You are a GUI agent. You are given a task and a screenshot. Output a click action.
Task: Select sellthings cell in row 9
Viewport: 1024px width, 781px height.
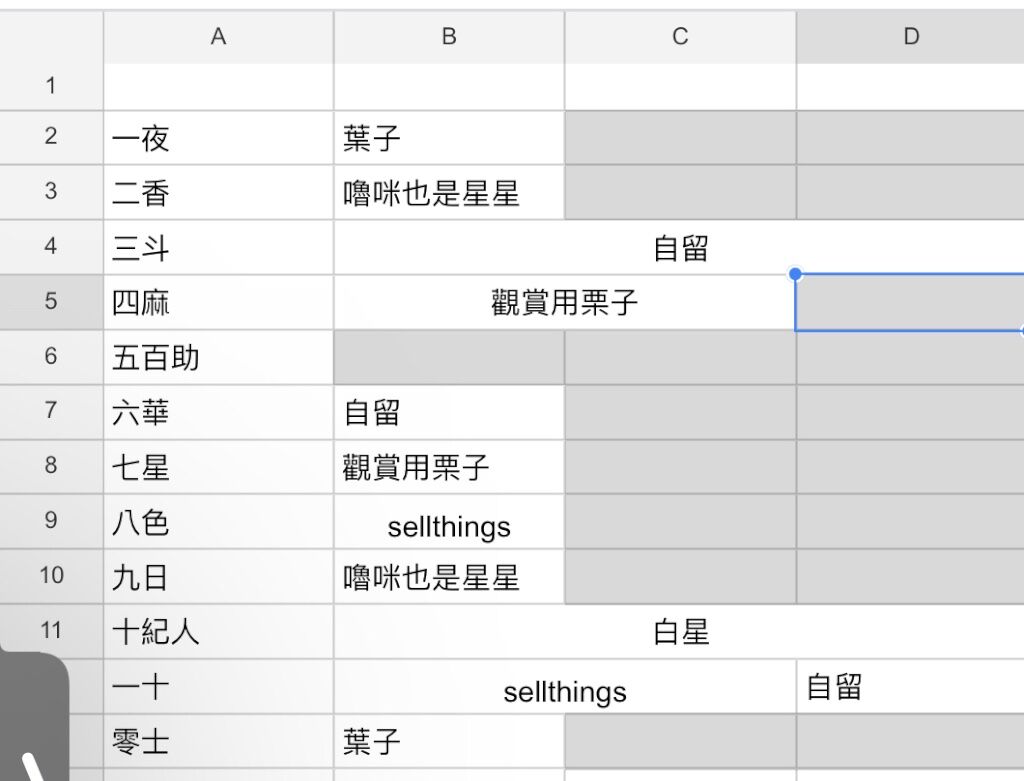coord(449,522)
